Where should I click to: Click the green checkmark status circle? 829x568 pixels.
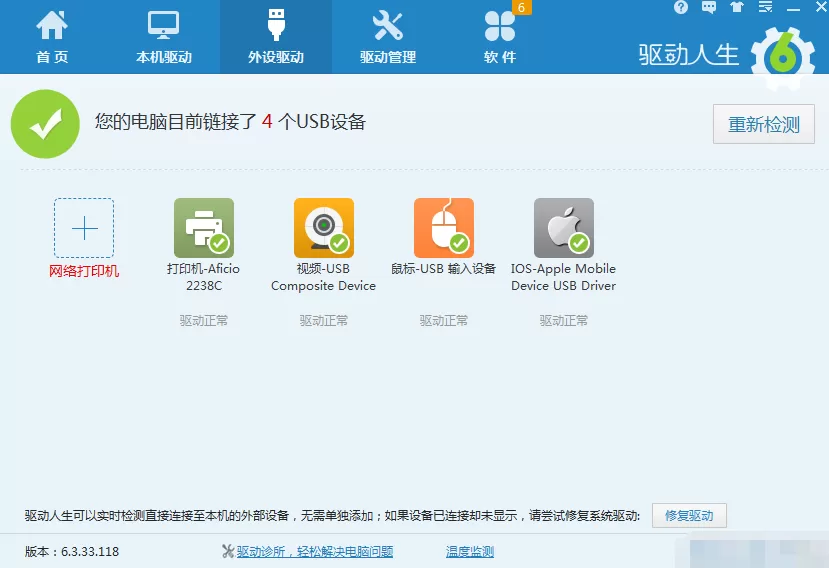coord(45,124)
